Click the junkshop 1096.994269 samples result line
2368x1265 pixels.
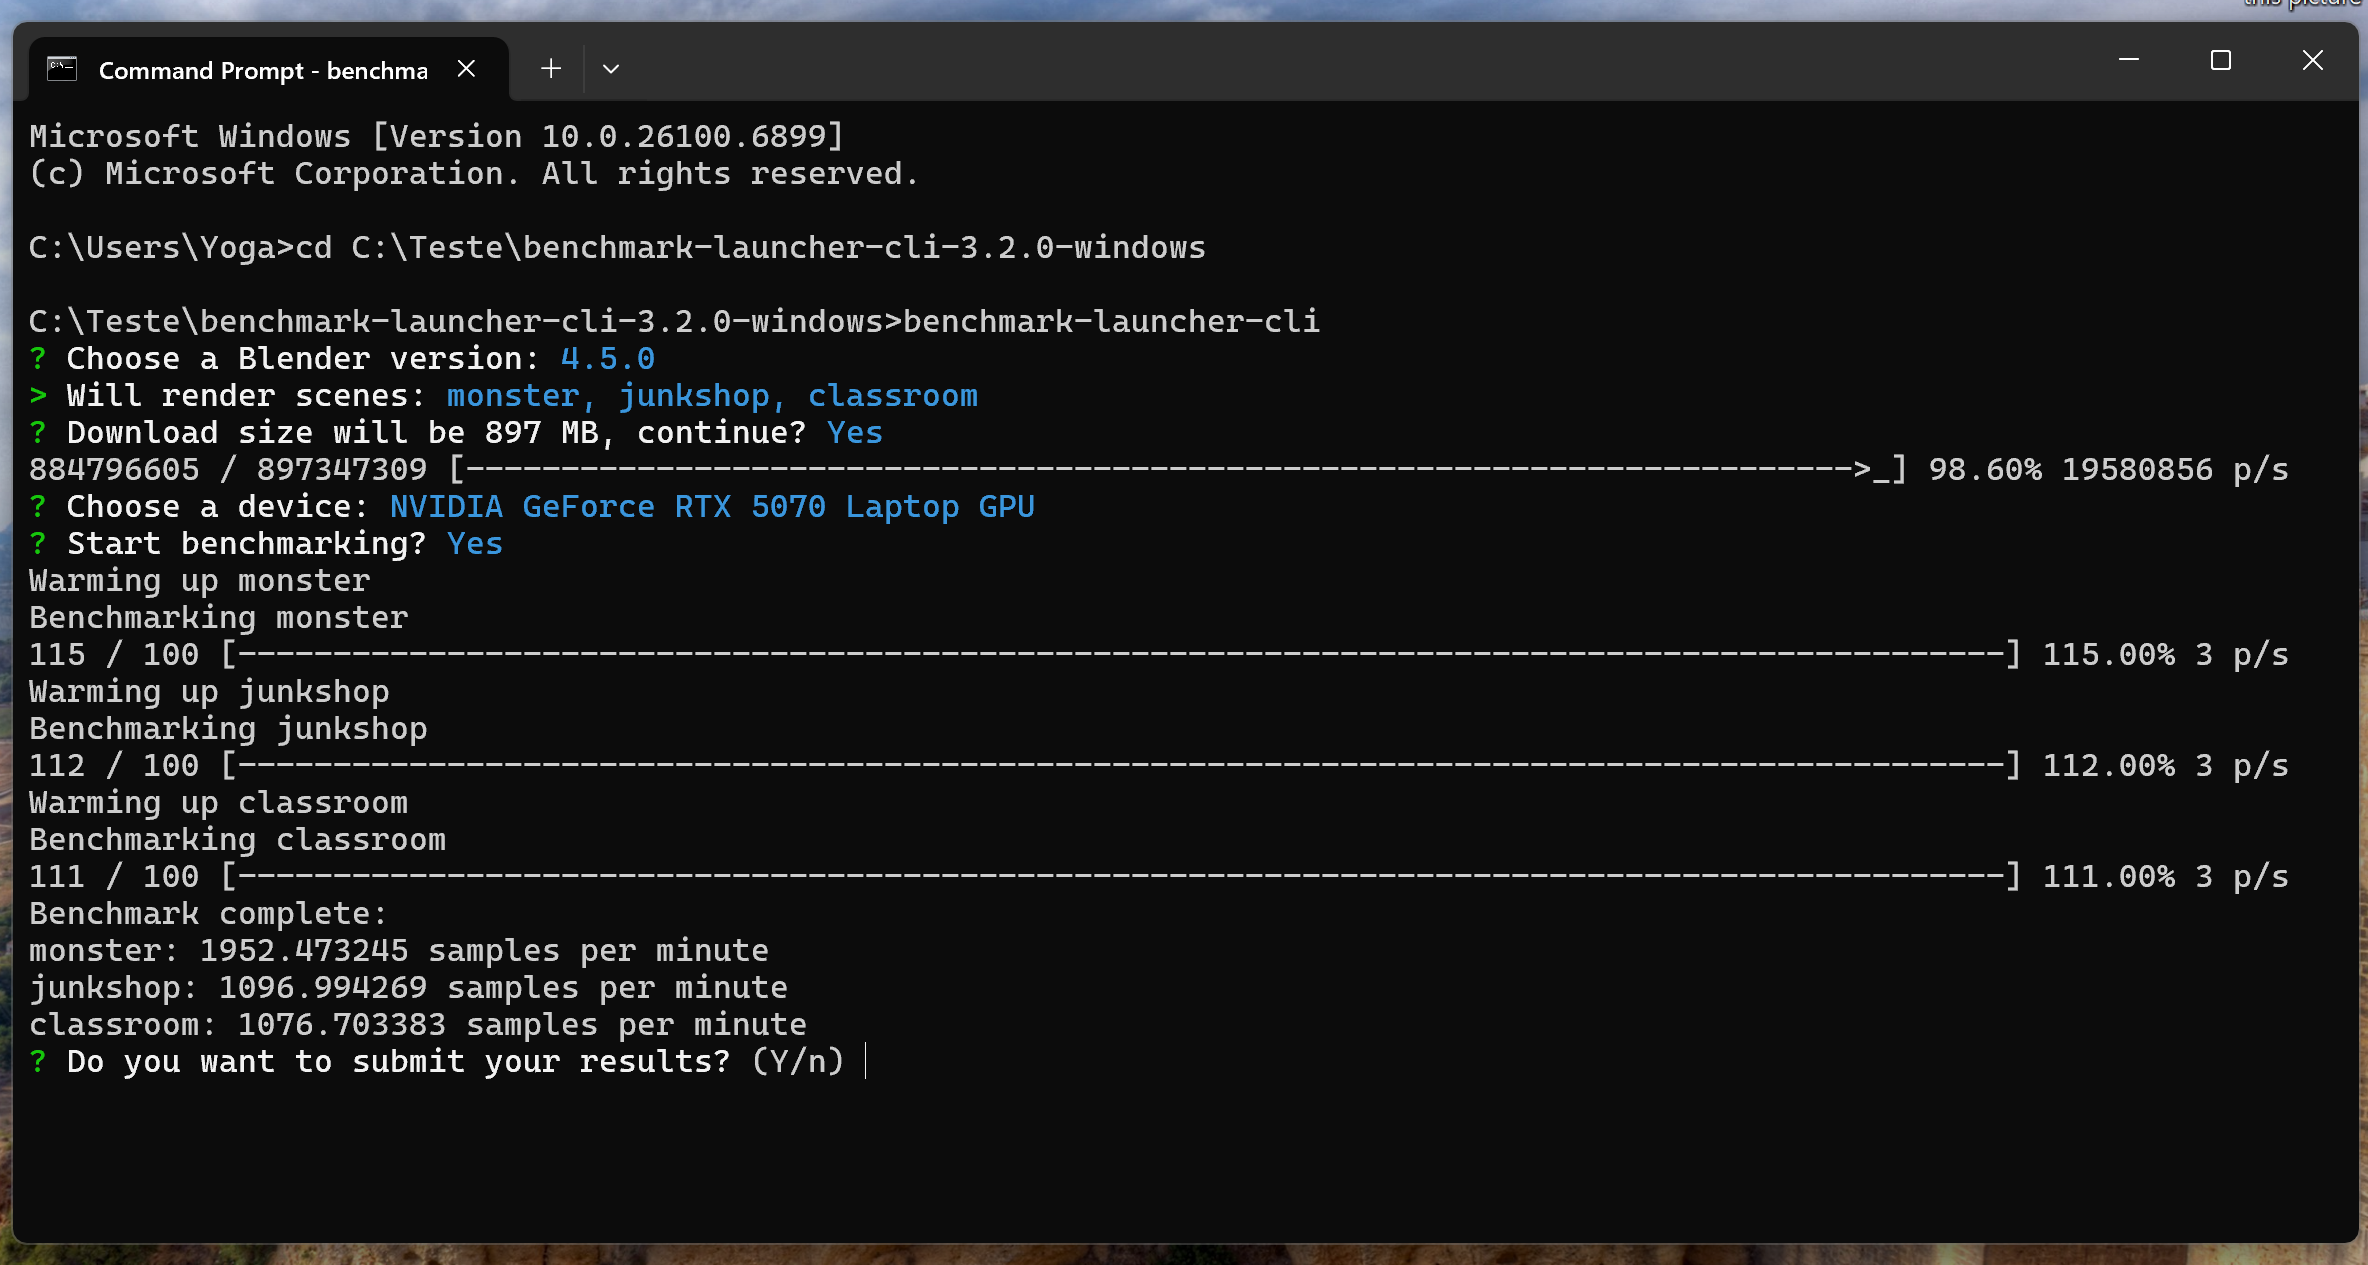[x=408, y=987]
